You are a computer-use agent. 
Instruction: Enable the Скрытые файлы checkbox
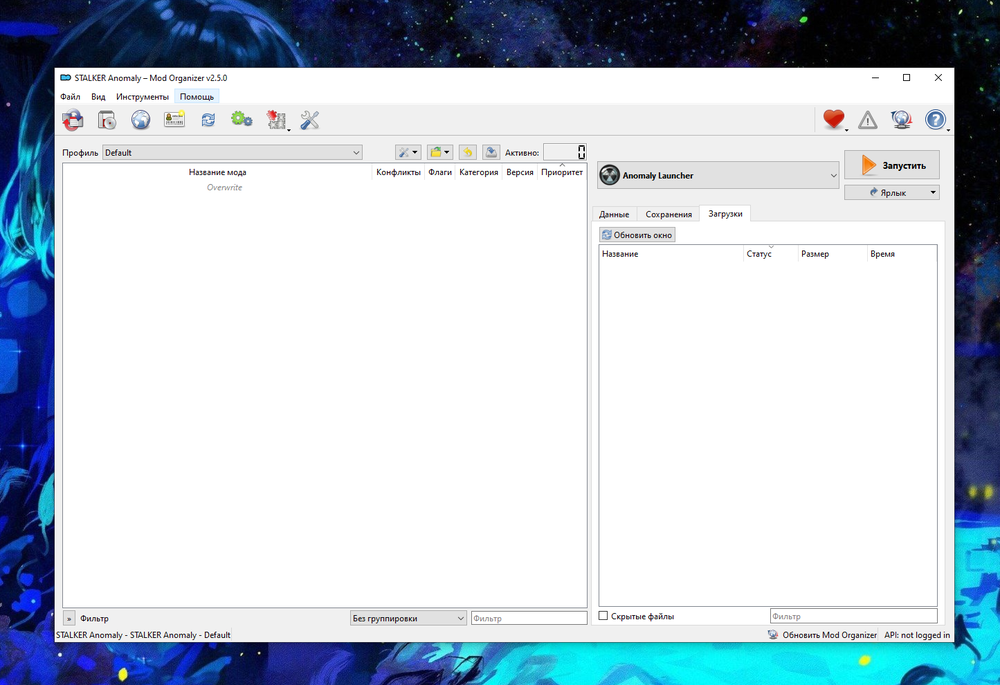coord(603,616)
